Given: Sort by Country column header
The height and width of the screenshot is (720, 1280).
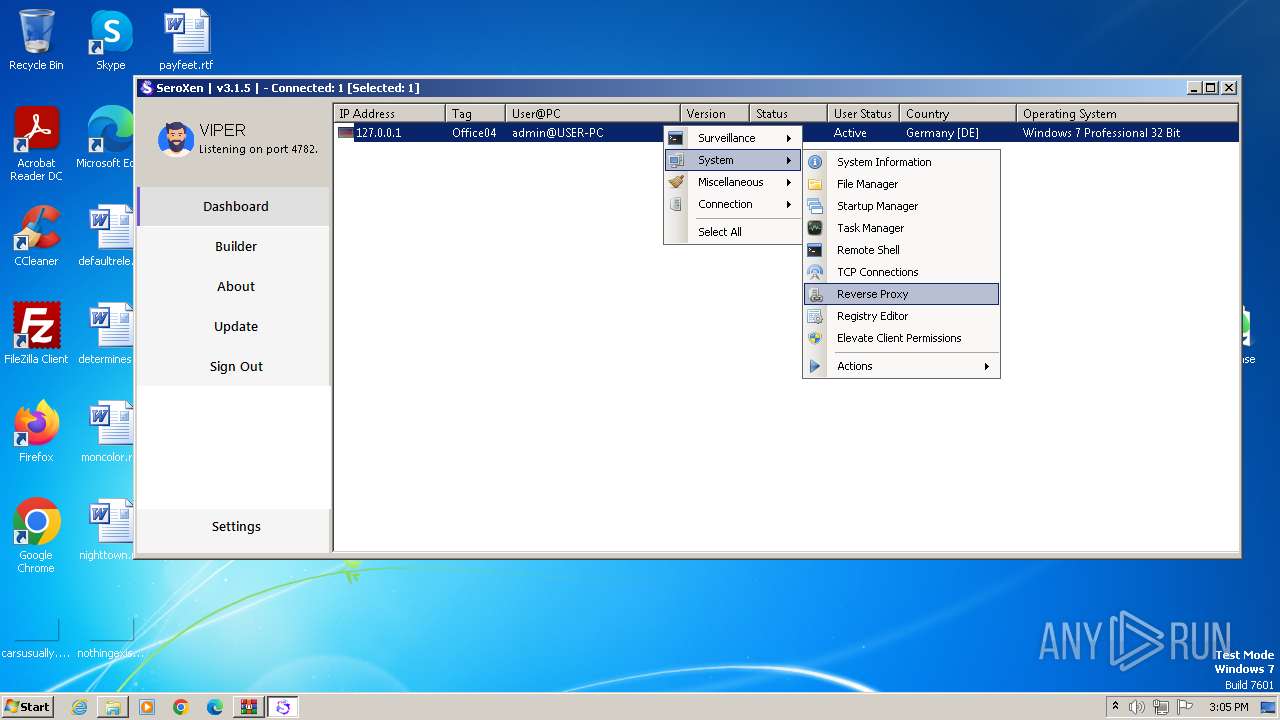Looking at the screenshot, I should pyautogui.click(x=958, y=114).
